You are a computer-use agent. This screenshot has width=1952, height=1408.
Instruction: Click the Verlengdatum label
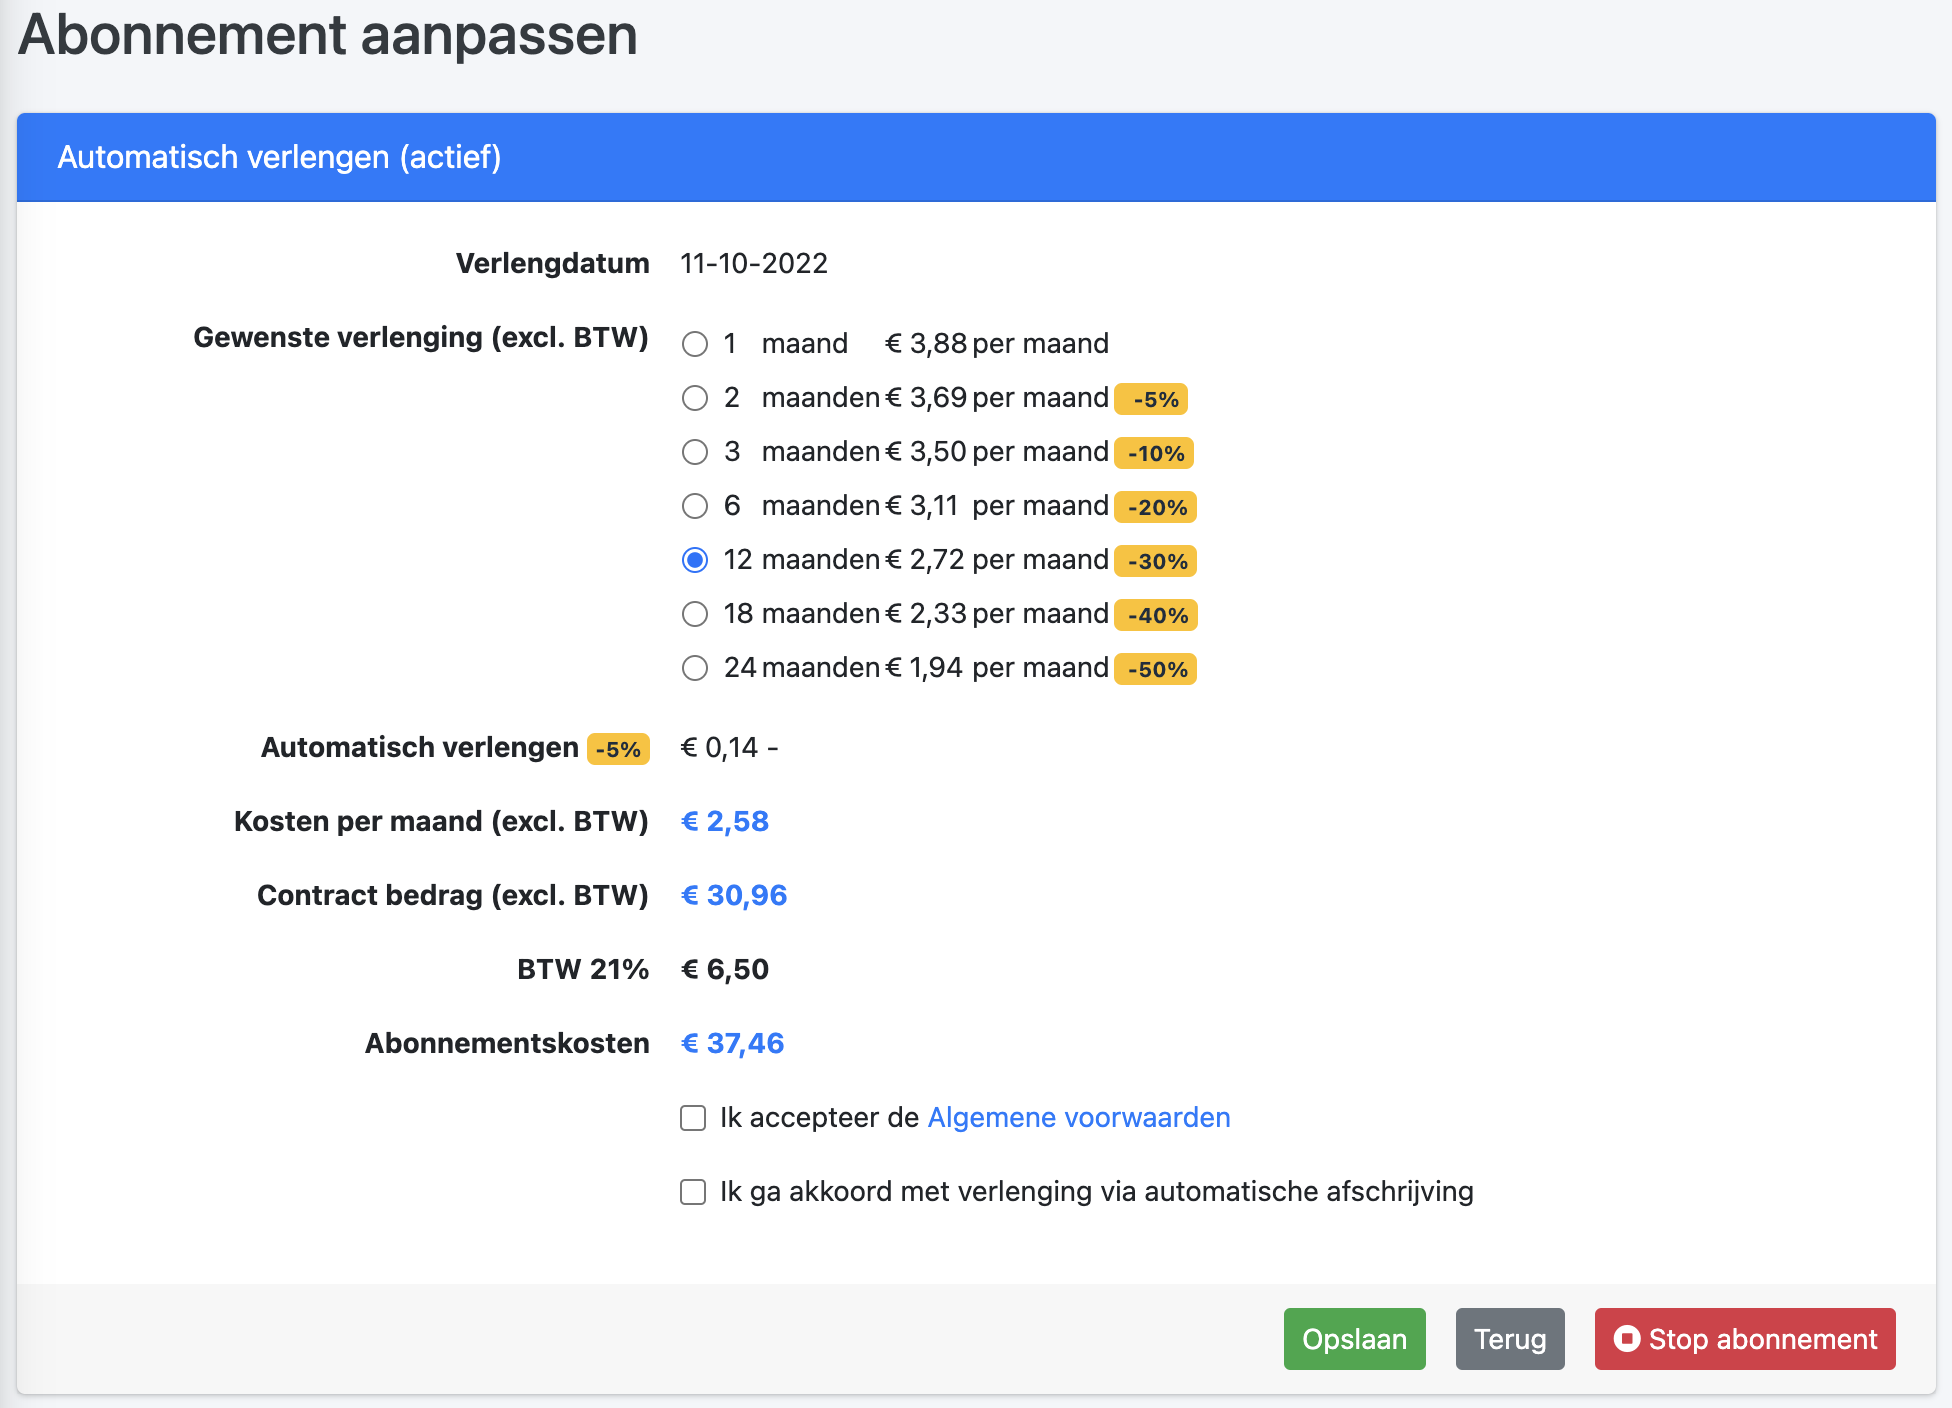click(553, 263)
